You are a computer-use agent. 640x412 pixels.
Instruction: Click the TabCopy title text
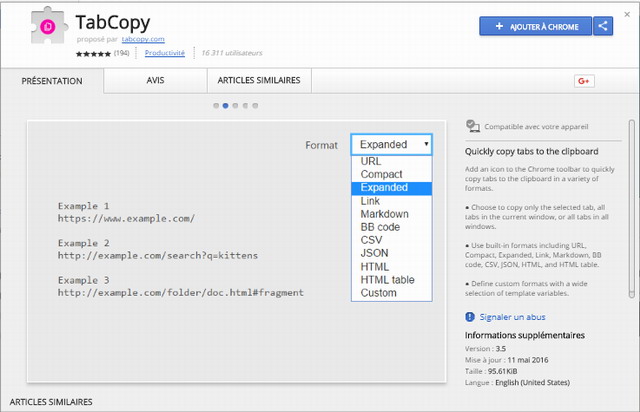[113, 22]
